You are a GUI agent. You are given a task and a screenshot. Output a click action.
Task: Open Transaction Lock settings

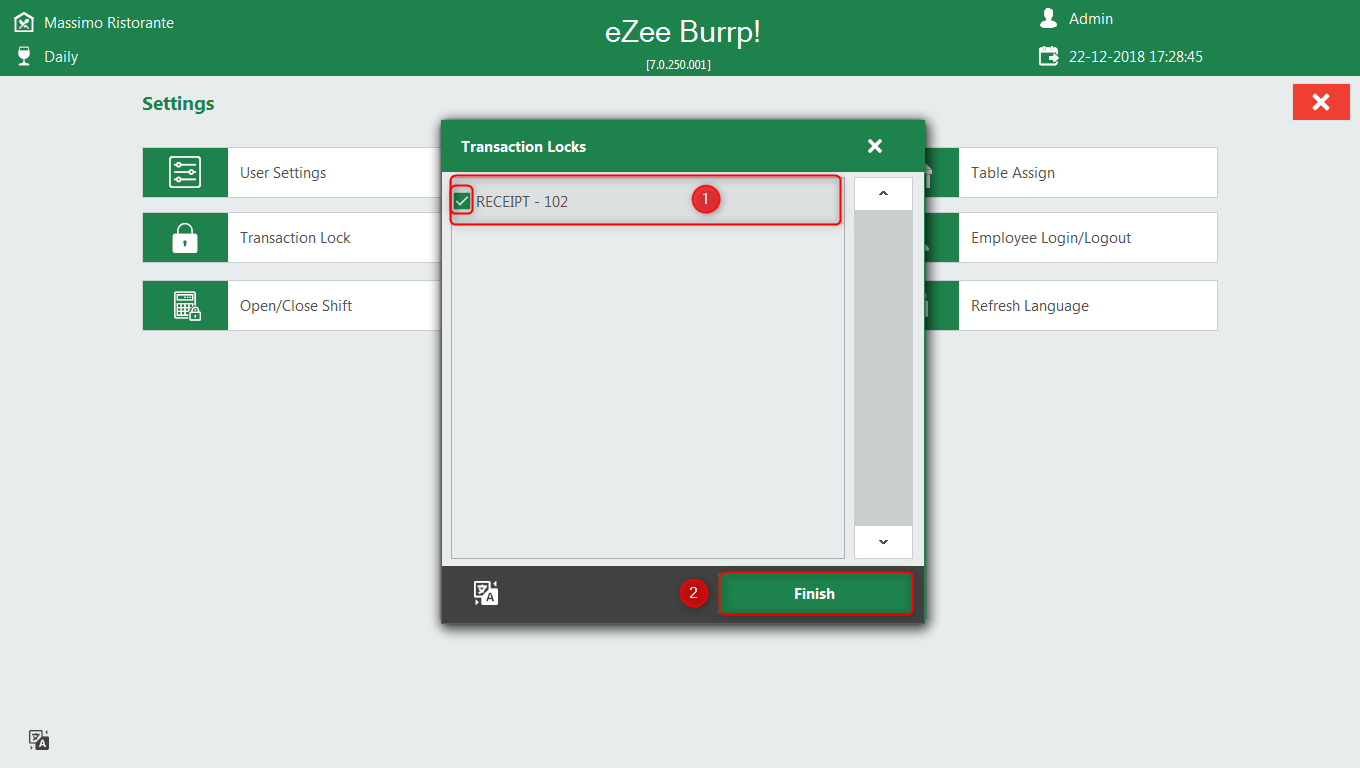point(292,238)
